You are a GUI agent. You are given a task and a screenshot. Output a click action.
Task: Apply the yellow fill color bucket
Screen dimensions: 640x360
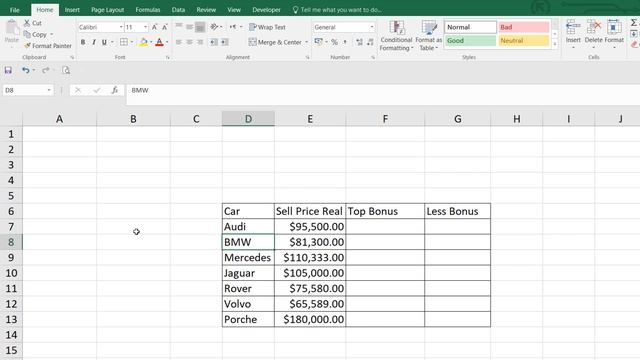(x=143, y=42)
